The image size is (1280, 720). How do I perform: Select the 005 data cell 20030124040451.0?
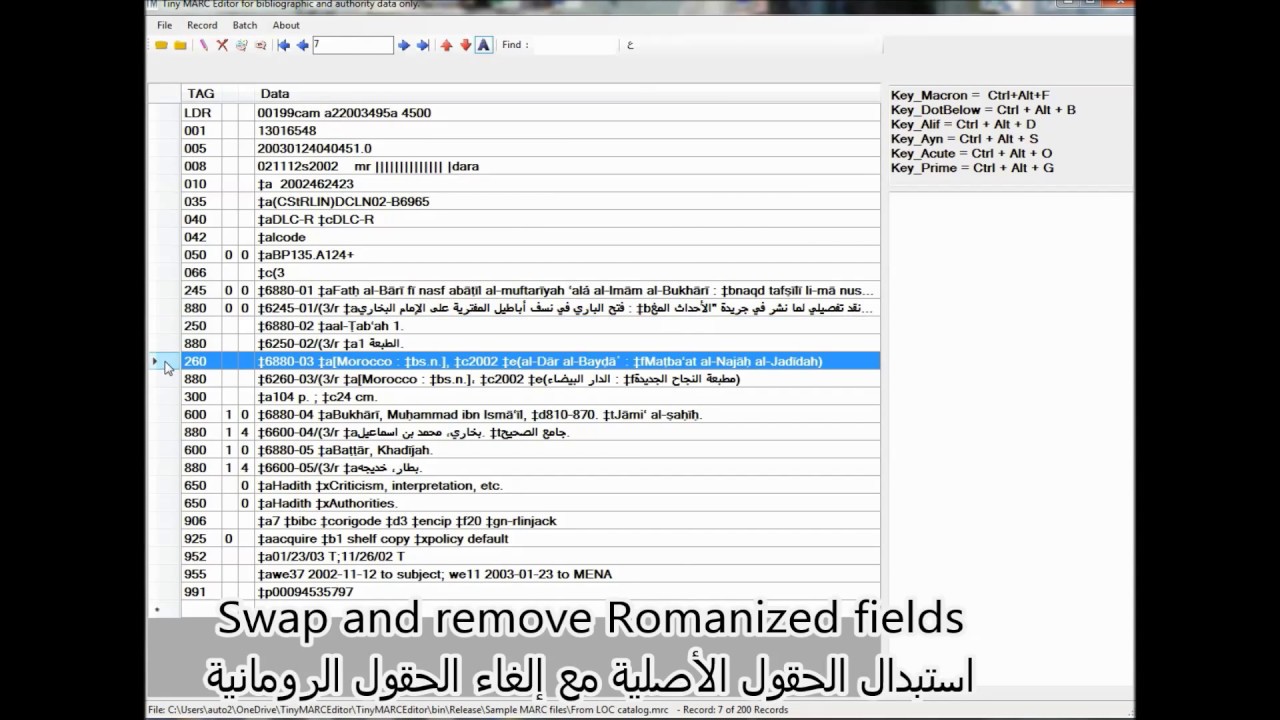tap(567, 149)
